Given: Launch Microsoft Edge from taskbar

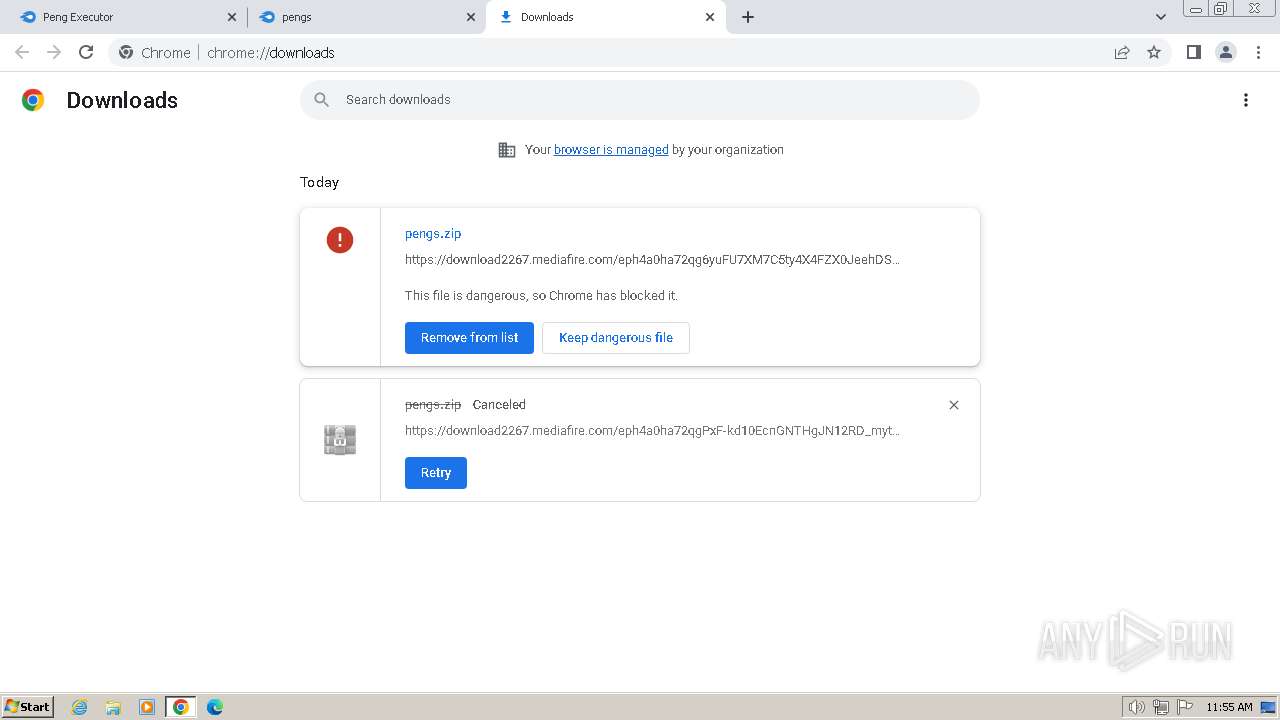Looking at the screenshot, I should 215,707.
